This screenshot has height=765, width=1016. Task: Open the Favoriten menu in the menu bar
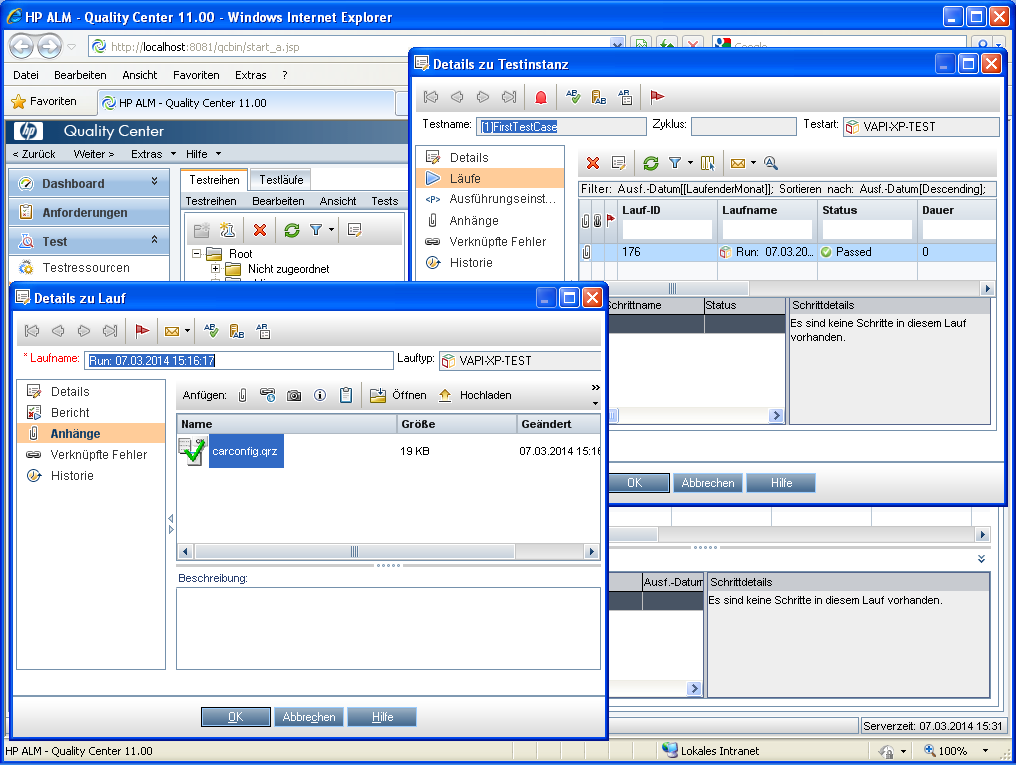point(196,75)
